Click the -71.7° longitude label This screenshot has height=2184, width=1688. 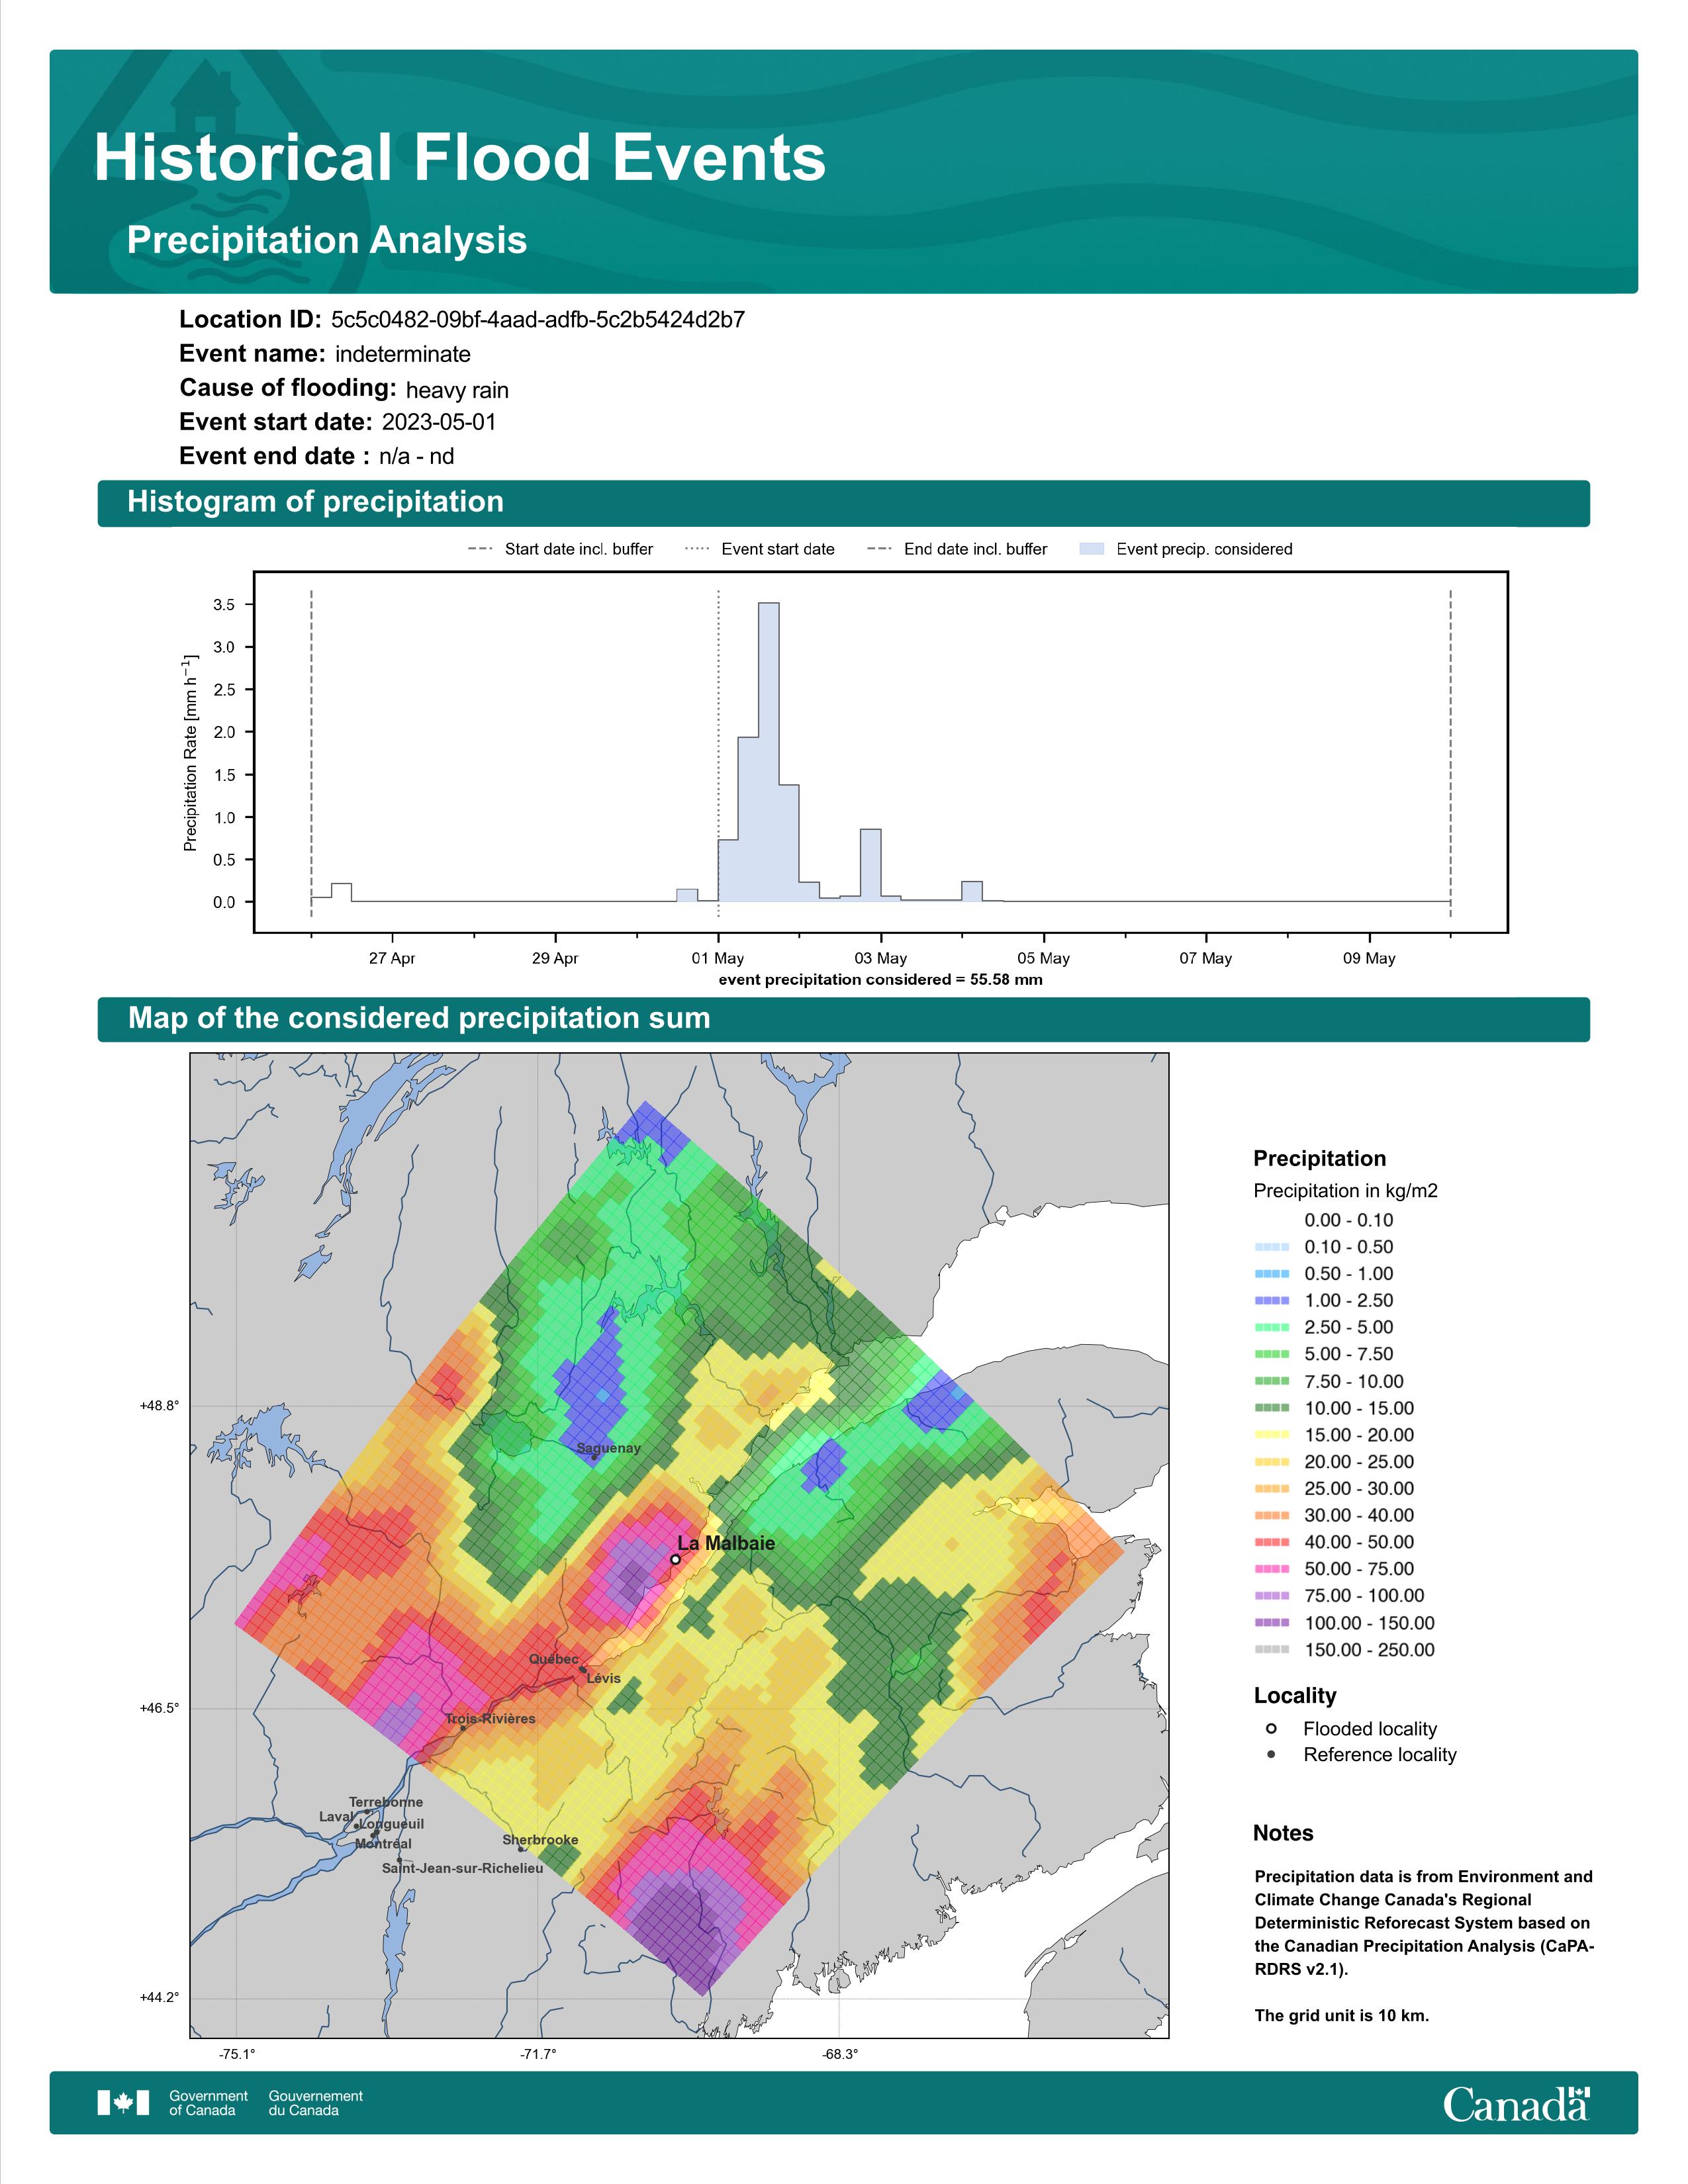coord(538,2055)
